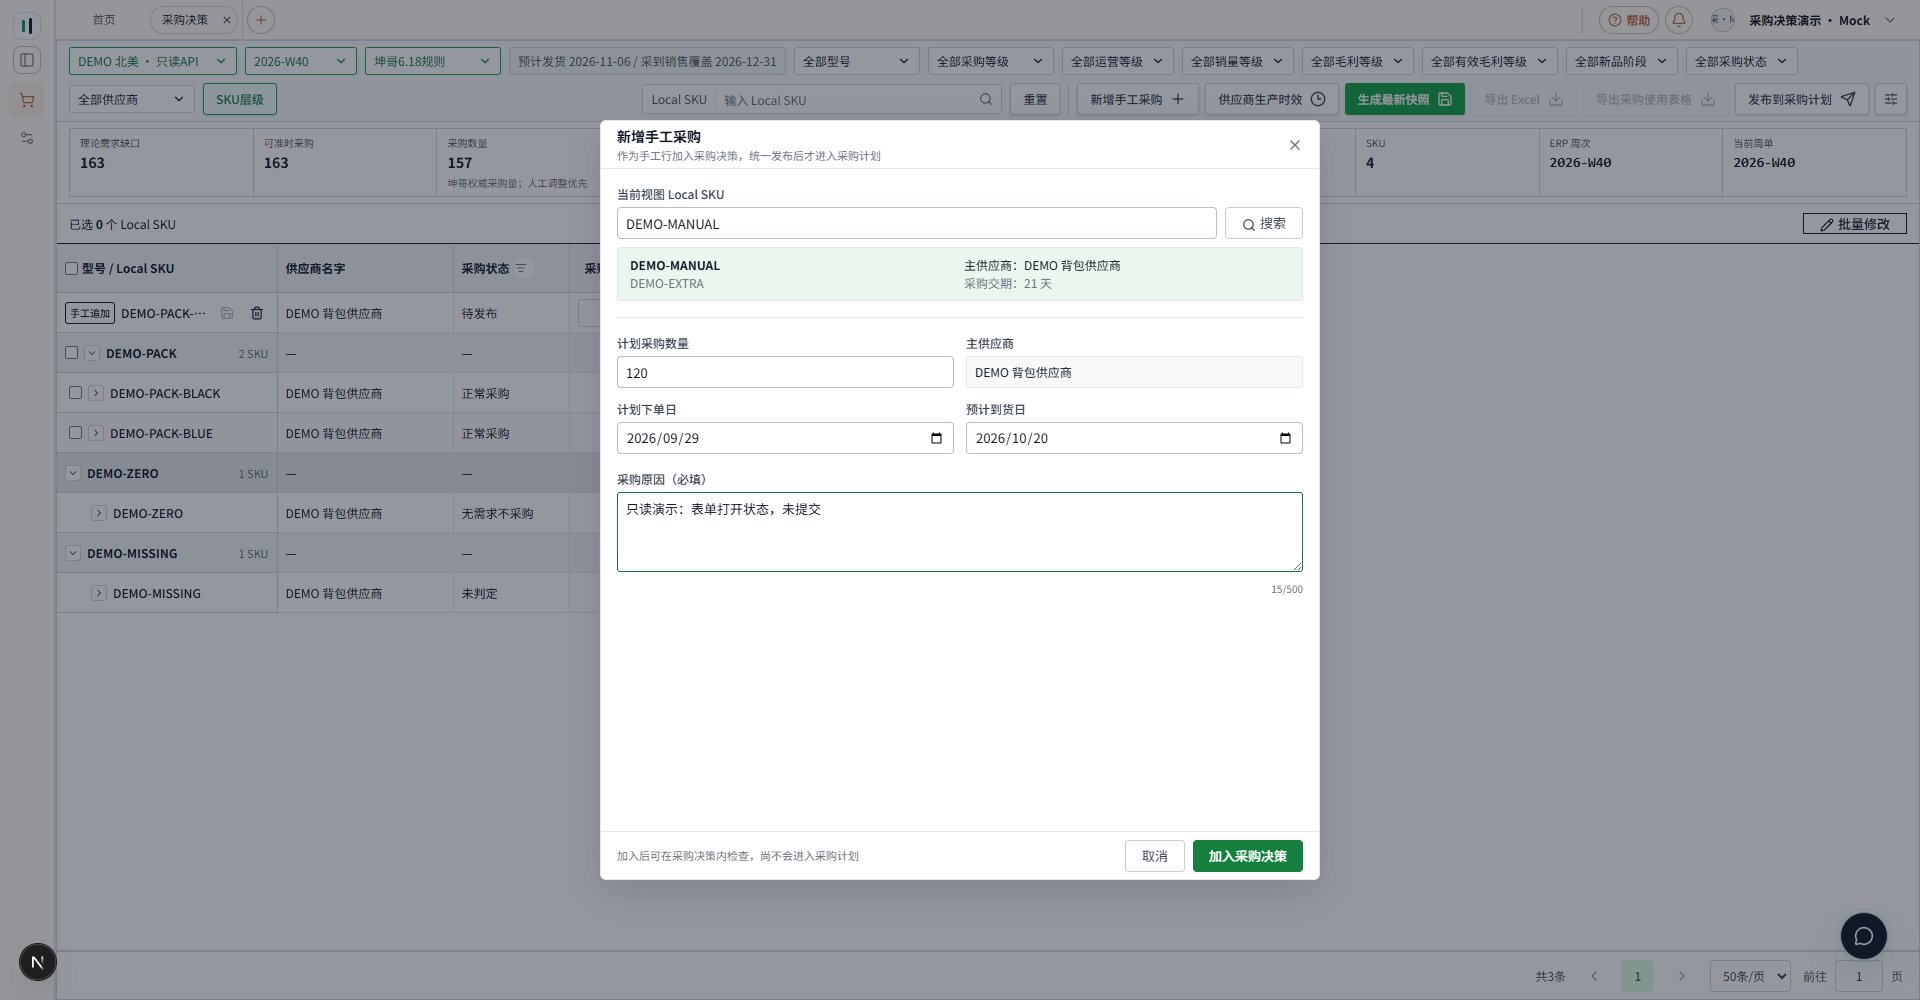Screen dimensions: 1920x1000
Task: Open calendar picker for 计划下单日
Action: [936, 438]
